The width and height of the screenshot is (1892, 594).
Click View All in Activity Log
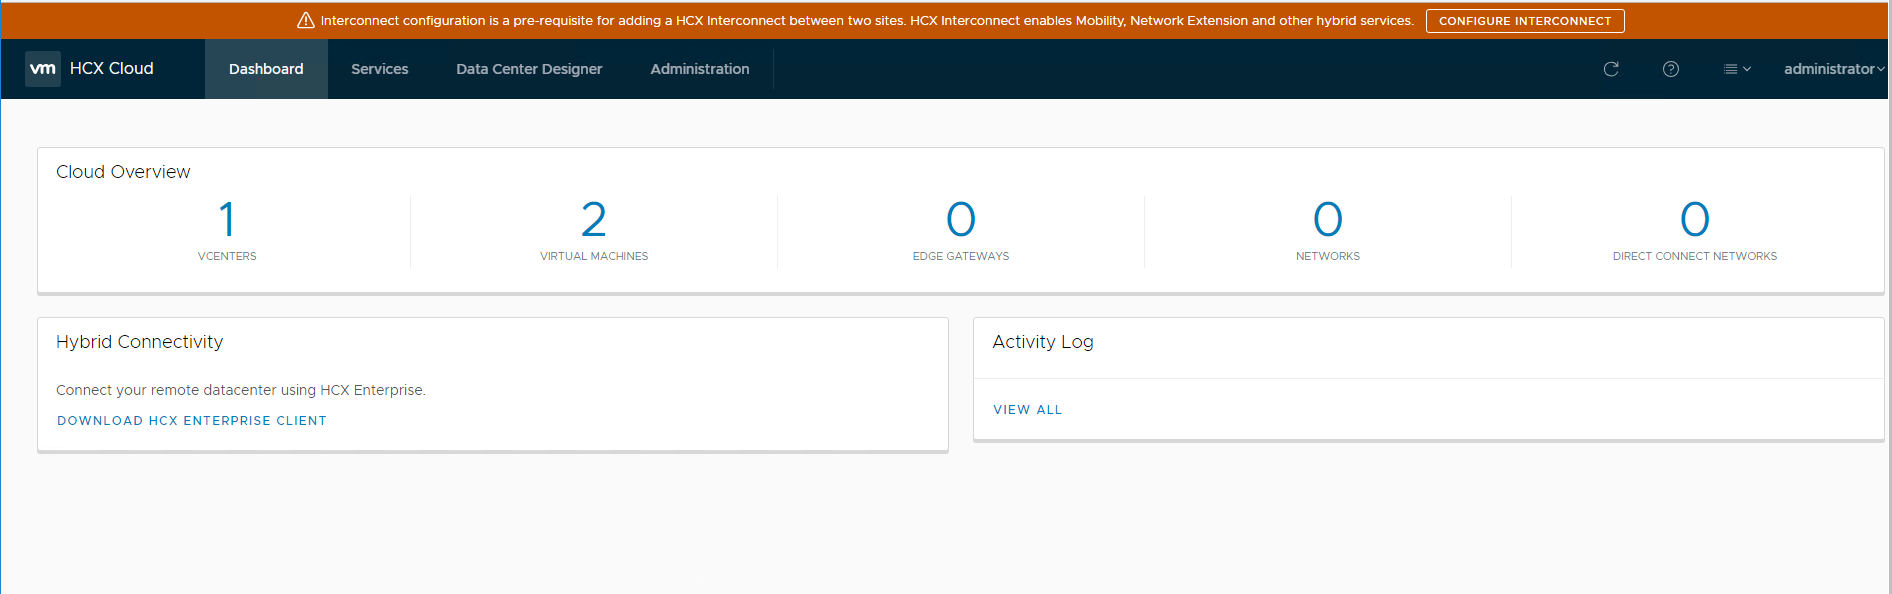click(x=1028, y=410)
